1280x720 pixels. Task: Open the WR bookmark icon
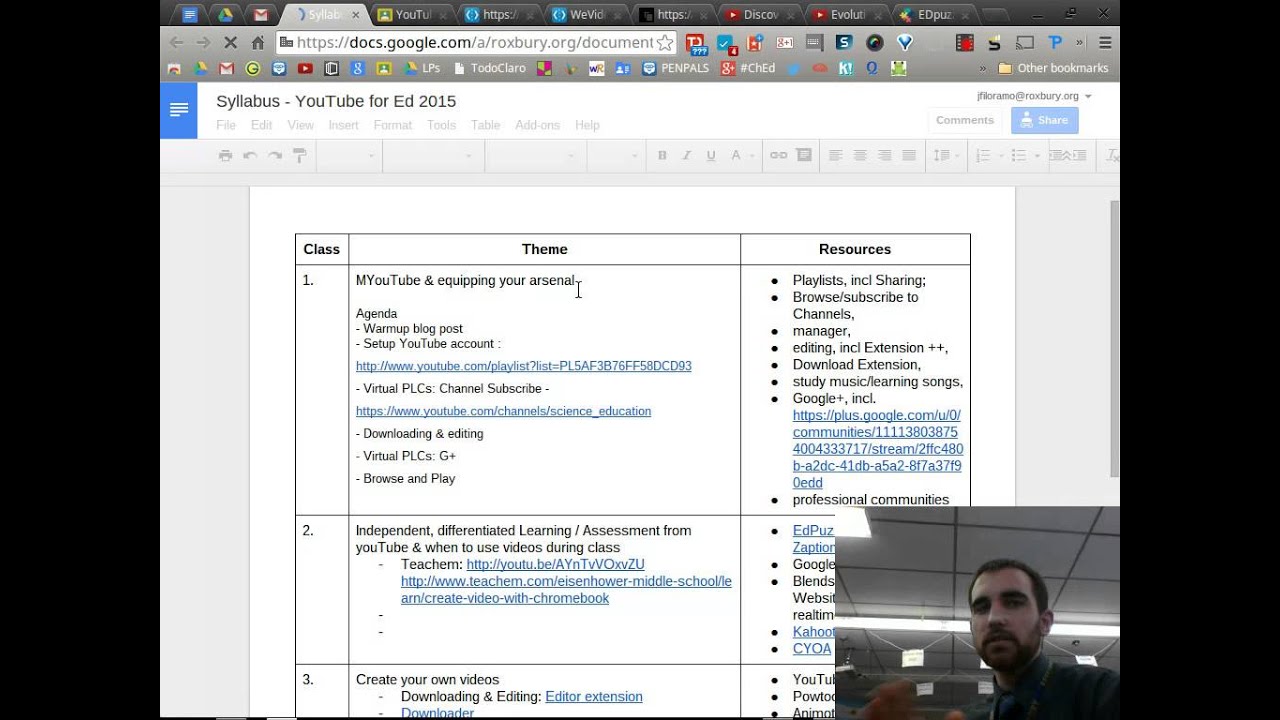coord(597,69)
